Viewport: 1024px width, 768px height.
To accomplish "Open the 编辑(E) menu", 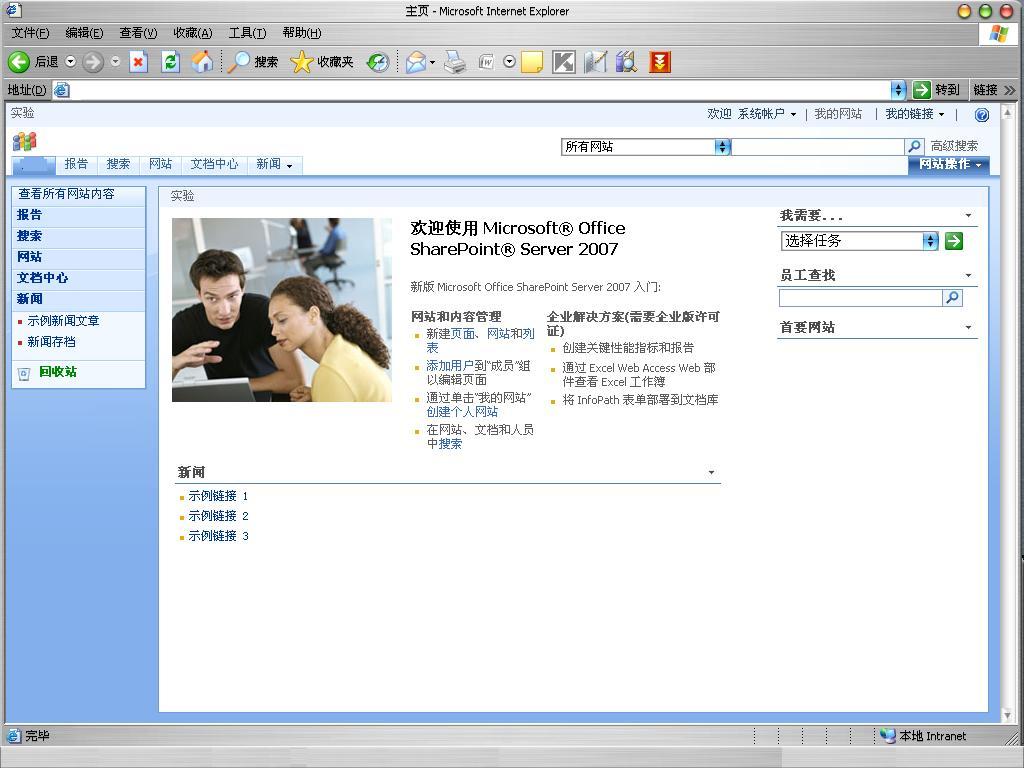I will click(84, 33).
